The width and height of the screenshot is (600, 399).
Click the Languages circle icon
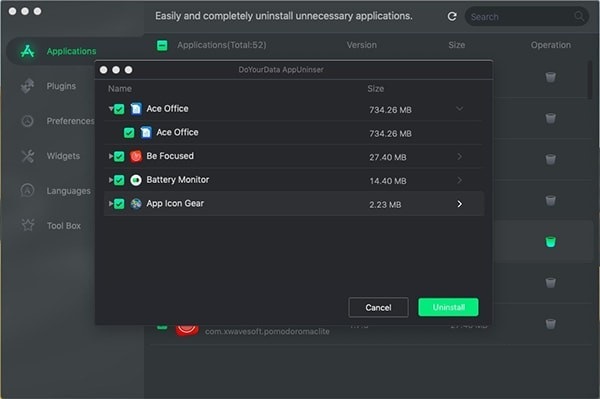tap(28, 190)
